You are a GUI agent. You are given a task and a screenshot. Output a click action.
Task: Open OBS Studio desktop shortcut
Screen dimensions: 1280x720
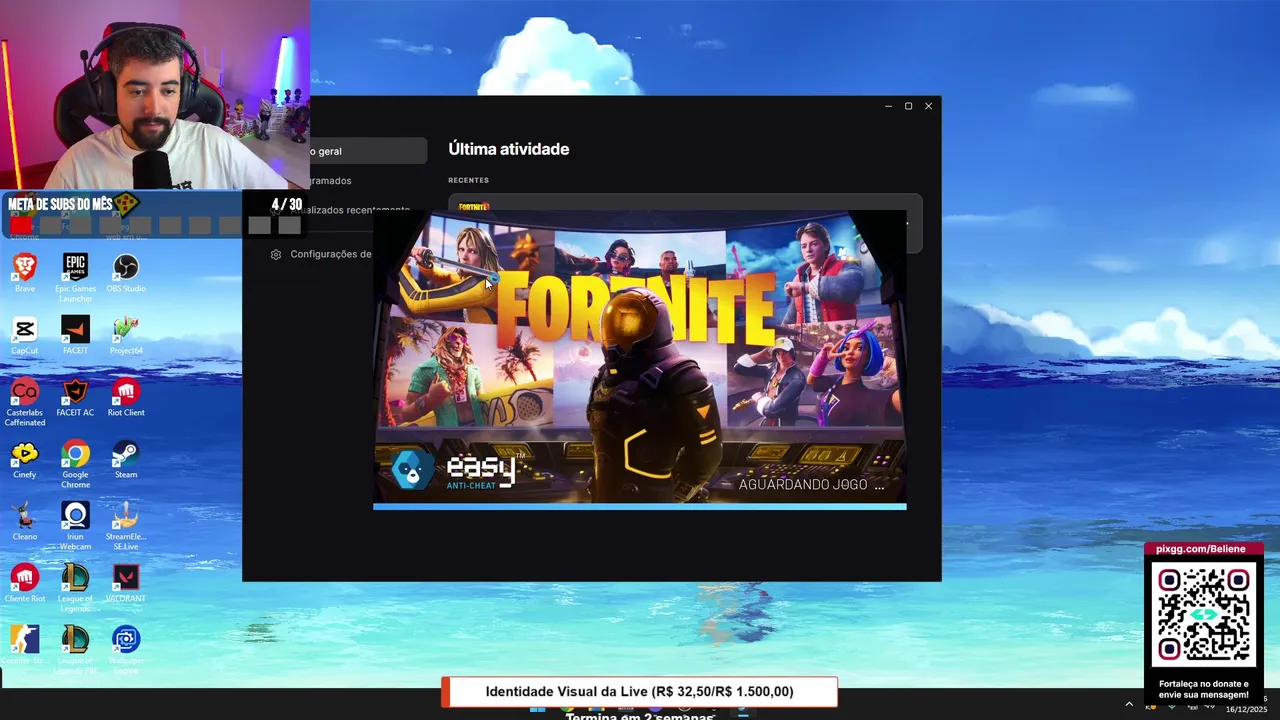[x=126, y=272]
